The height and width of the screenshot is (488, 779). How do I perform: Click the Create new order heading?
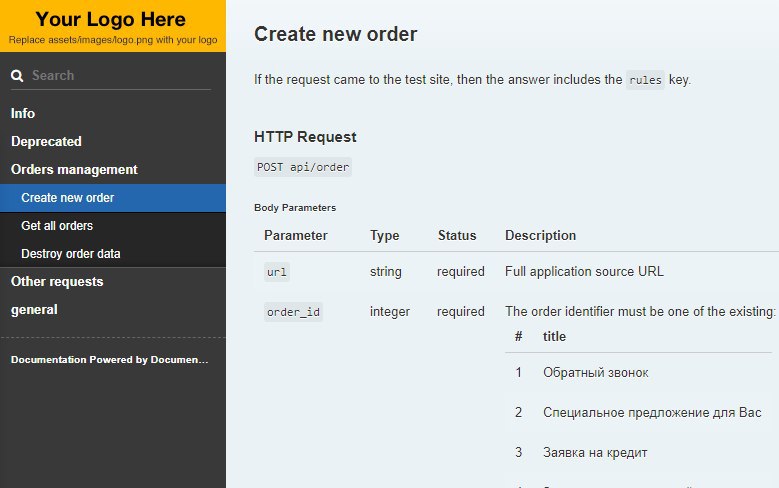pyautogui.click(x=335, y=34)
